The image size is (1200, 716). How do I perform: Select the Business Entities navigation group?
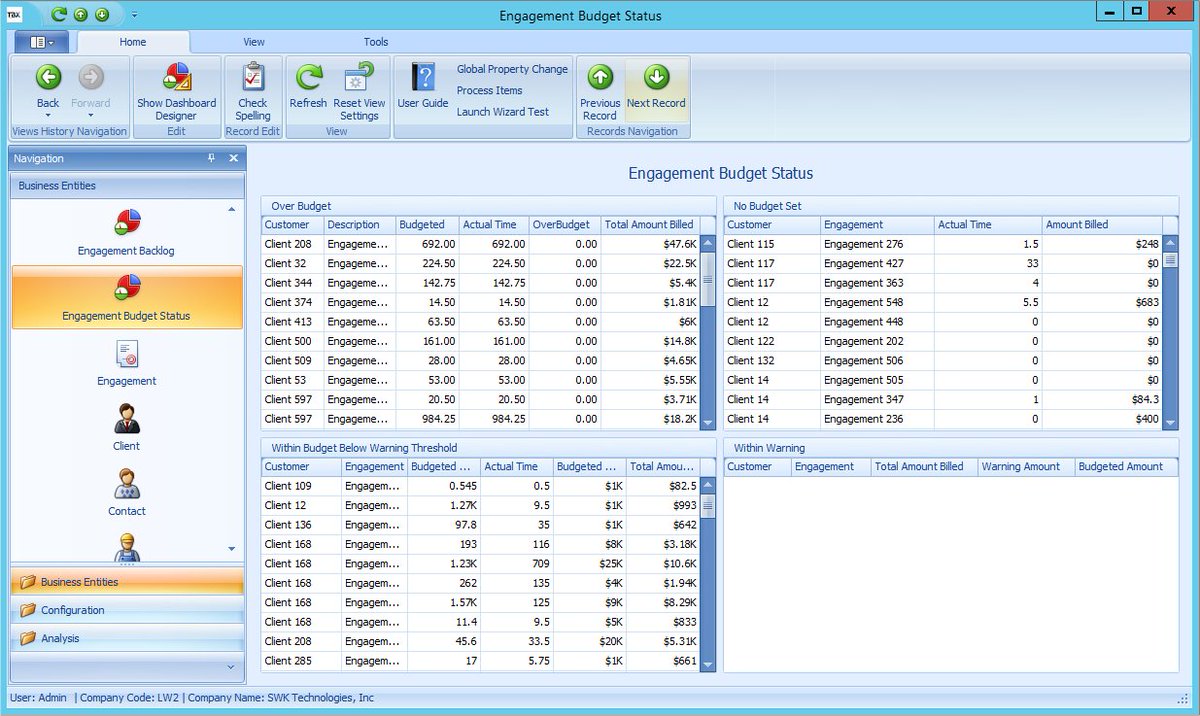click(x=127, y=582)
